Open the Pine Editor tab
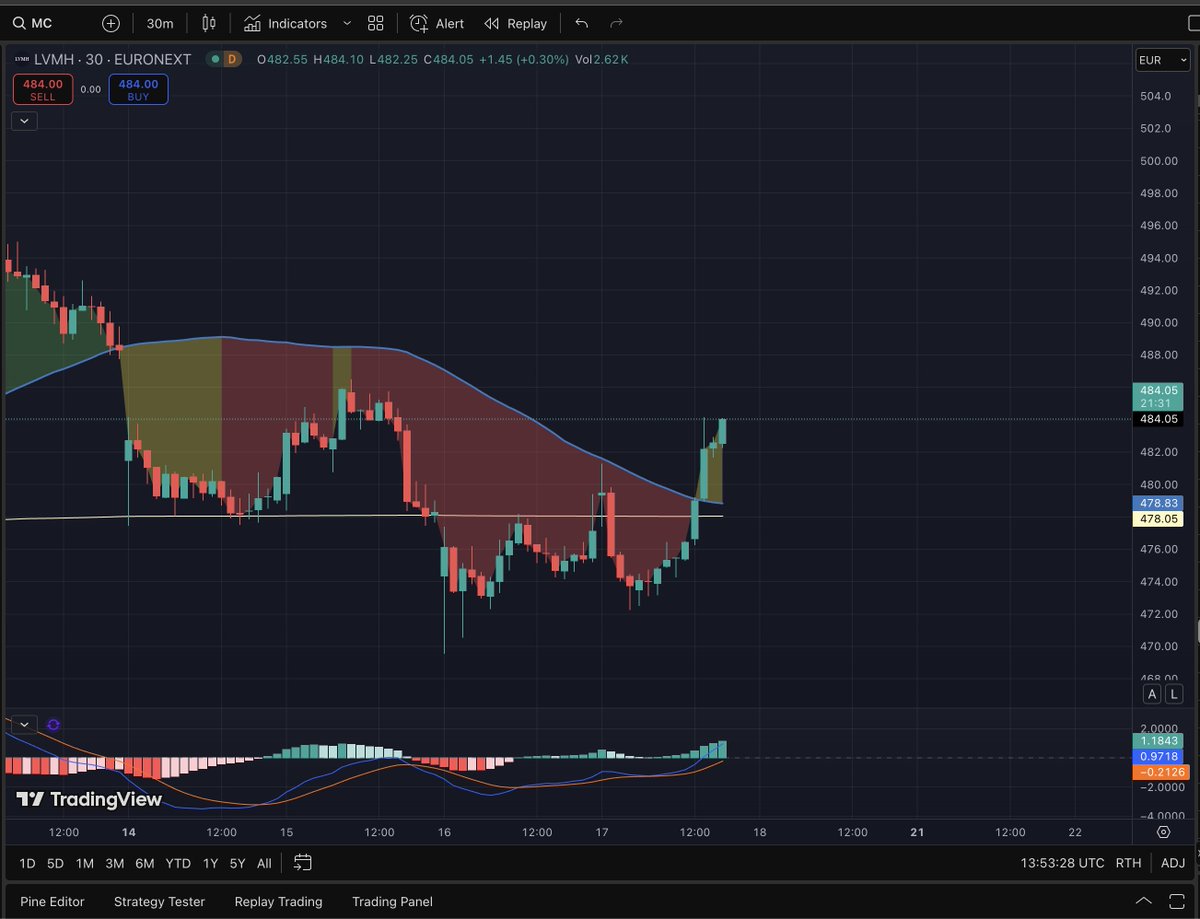Viewport: 1200px width, 919px height. point(52,902)
